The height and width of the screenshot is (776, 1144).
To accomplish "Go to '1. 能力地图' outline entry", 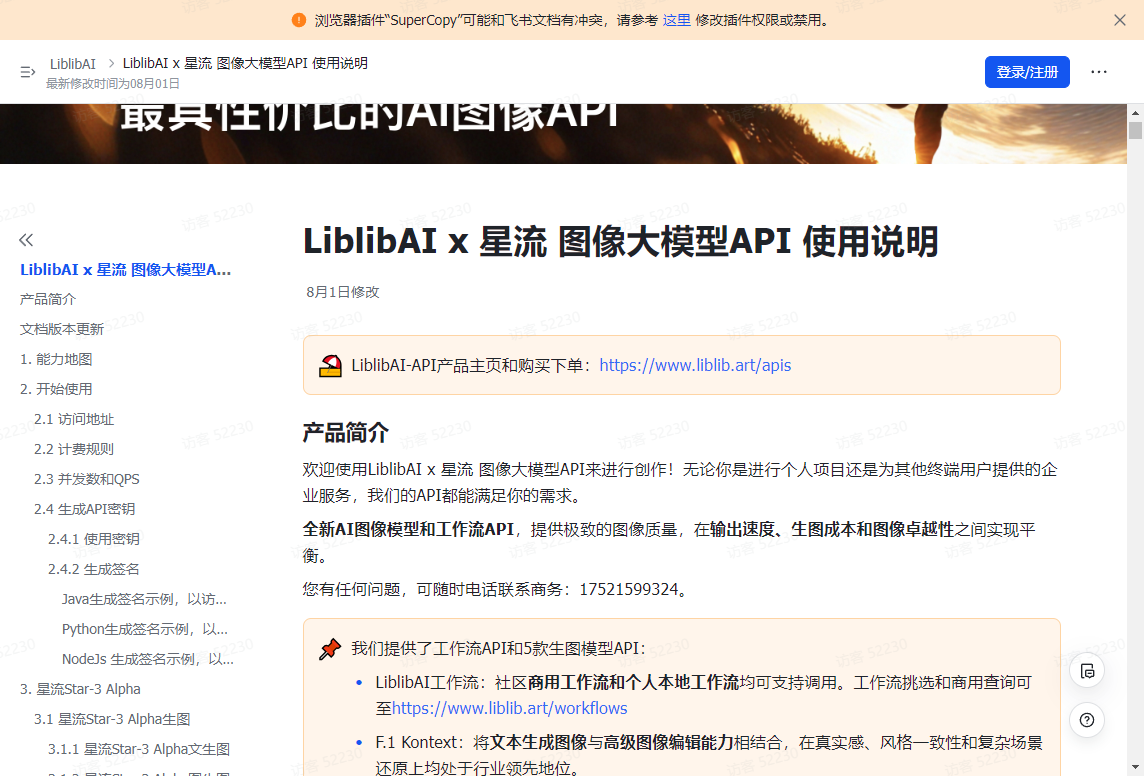I will (56, 359).
